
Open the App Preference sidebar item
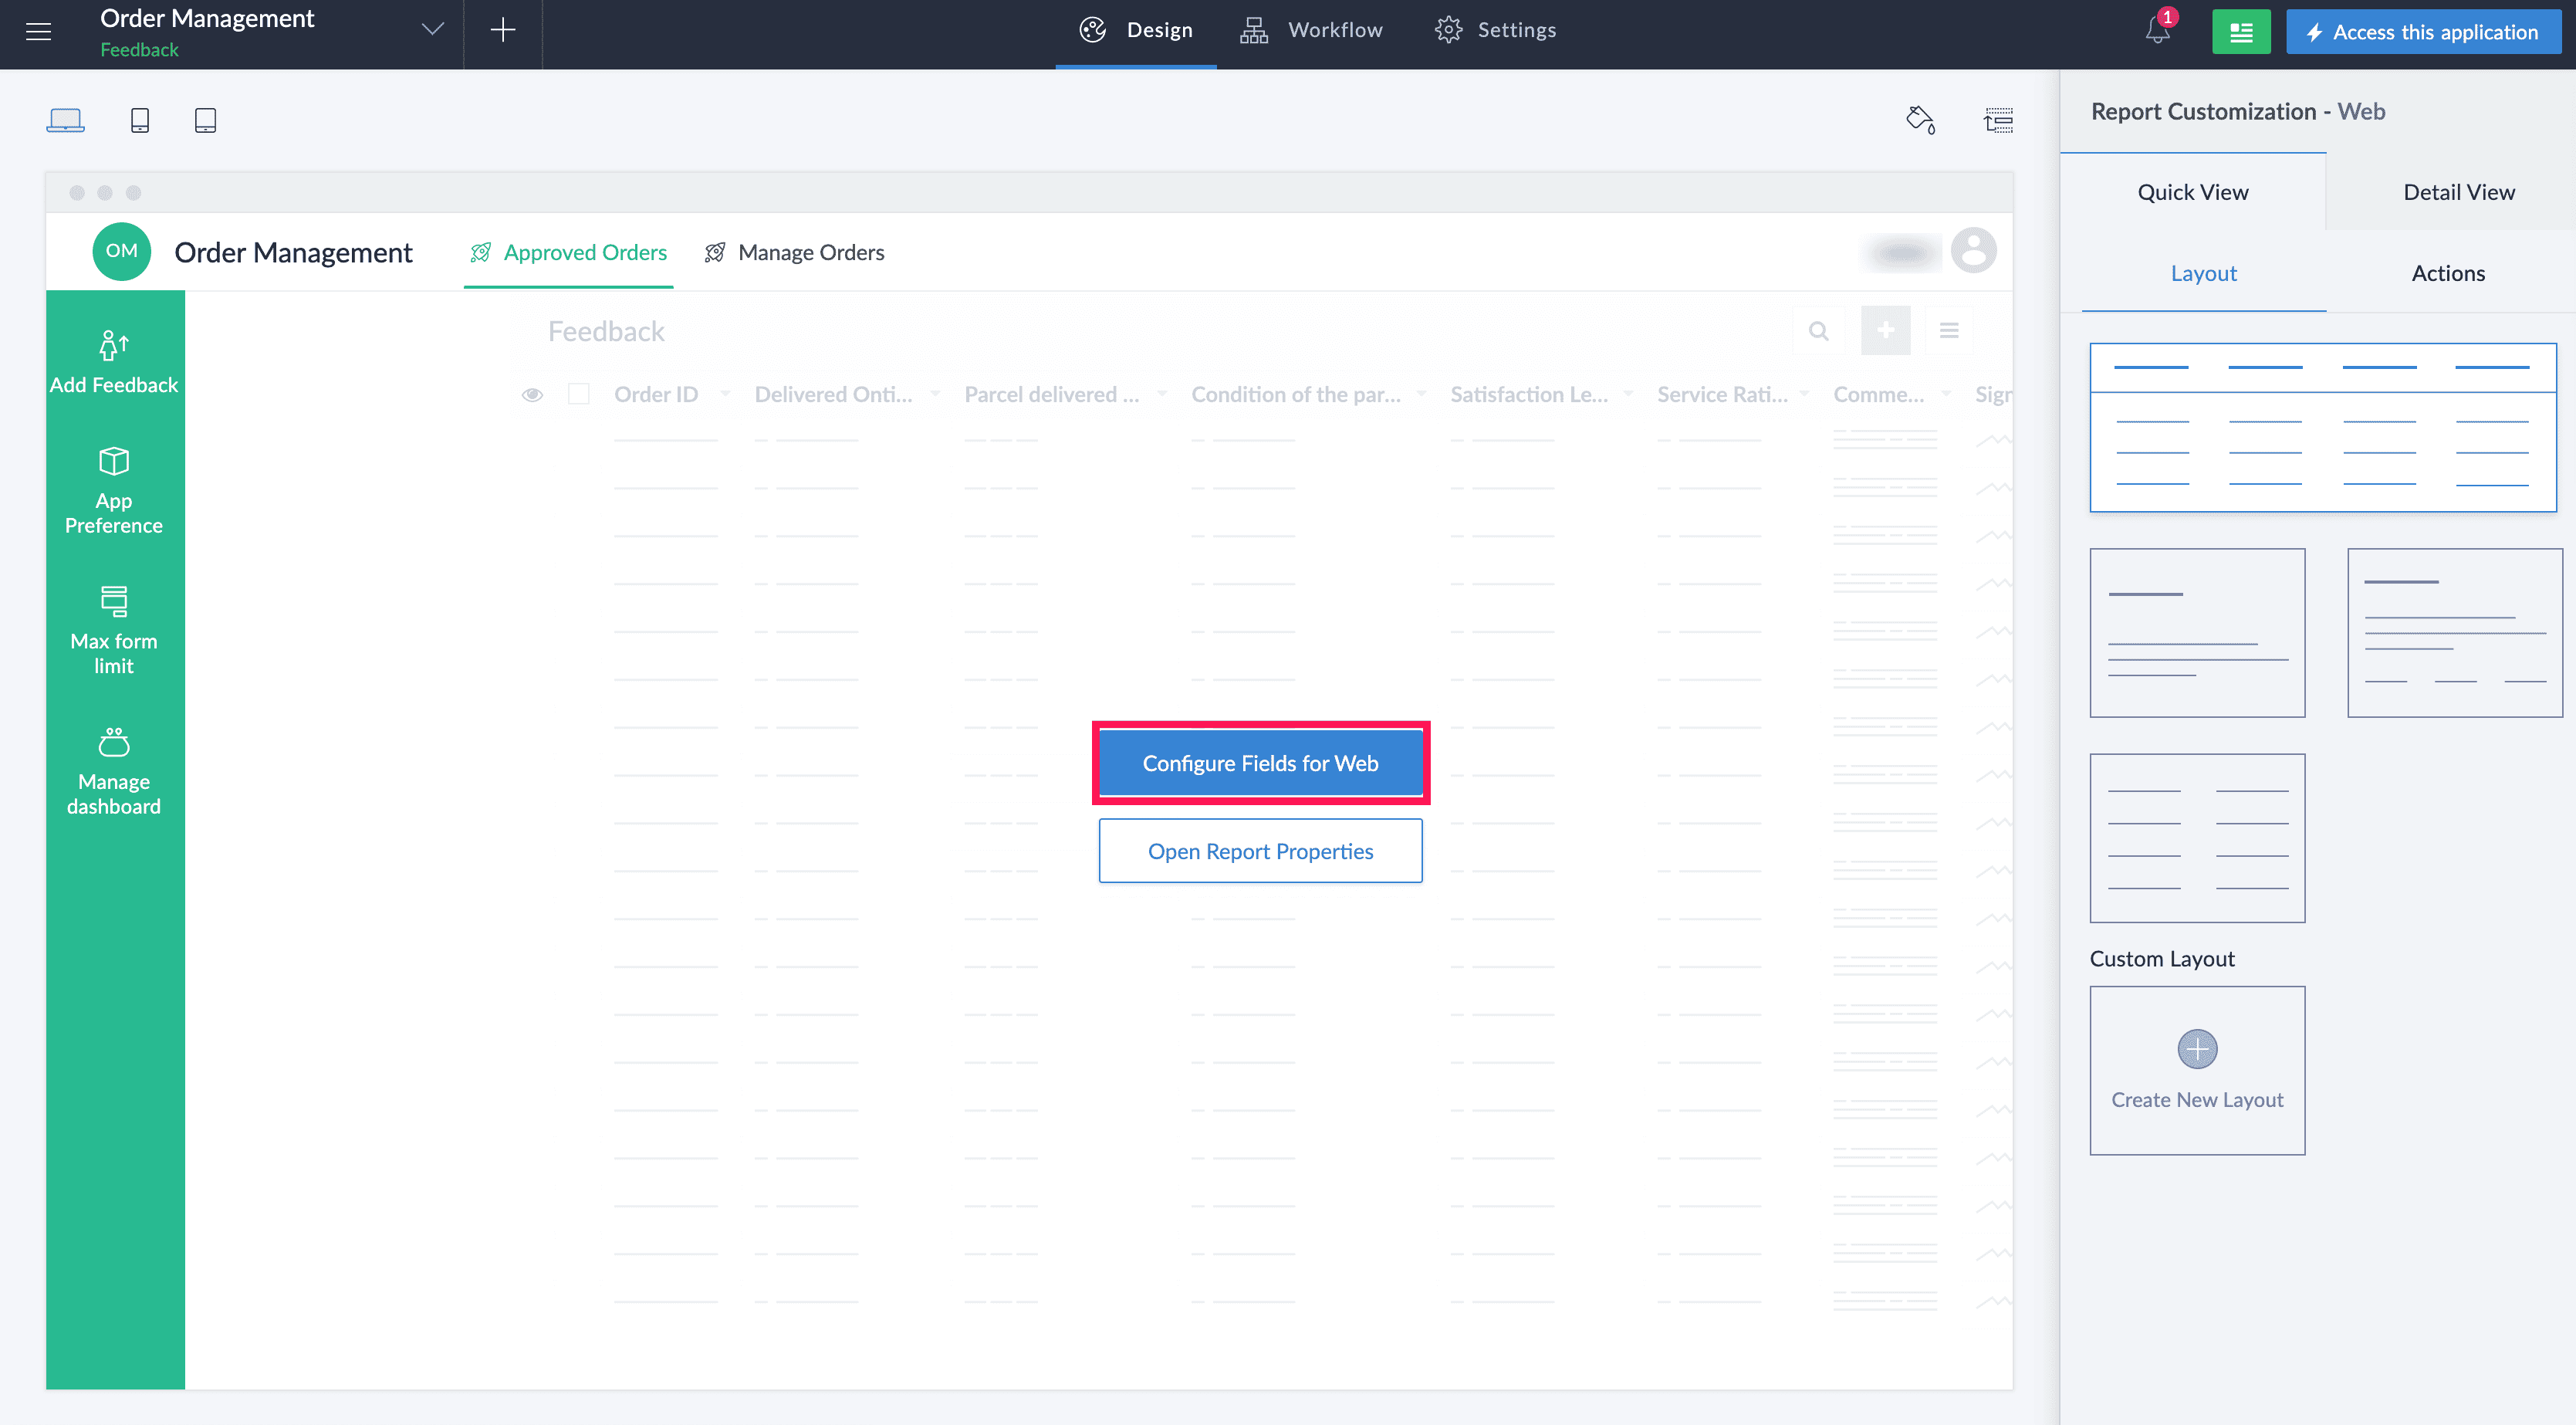tap(114, 490)
